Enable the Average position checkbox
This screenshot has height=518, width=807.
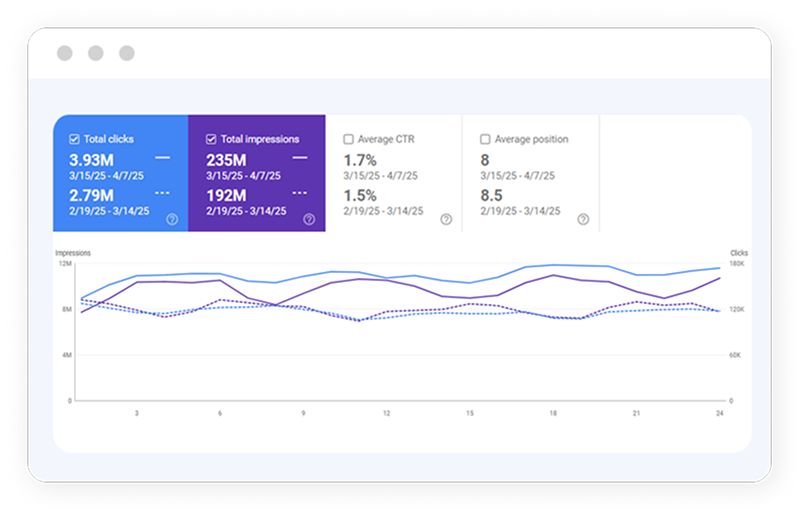pyautogui.click(x=485, y=139)
